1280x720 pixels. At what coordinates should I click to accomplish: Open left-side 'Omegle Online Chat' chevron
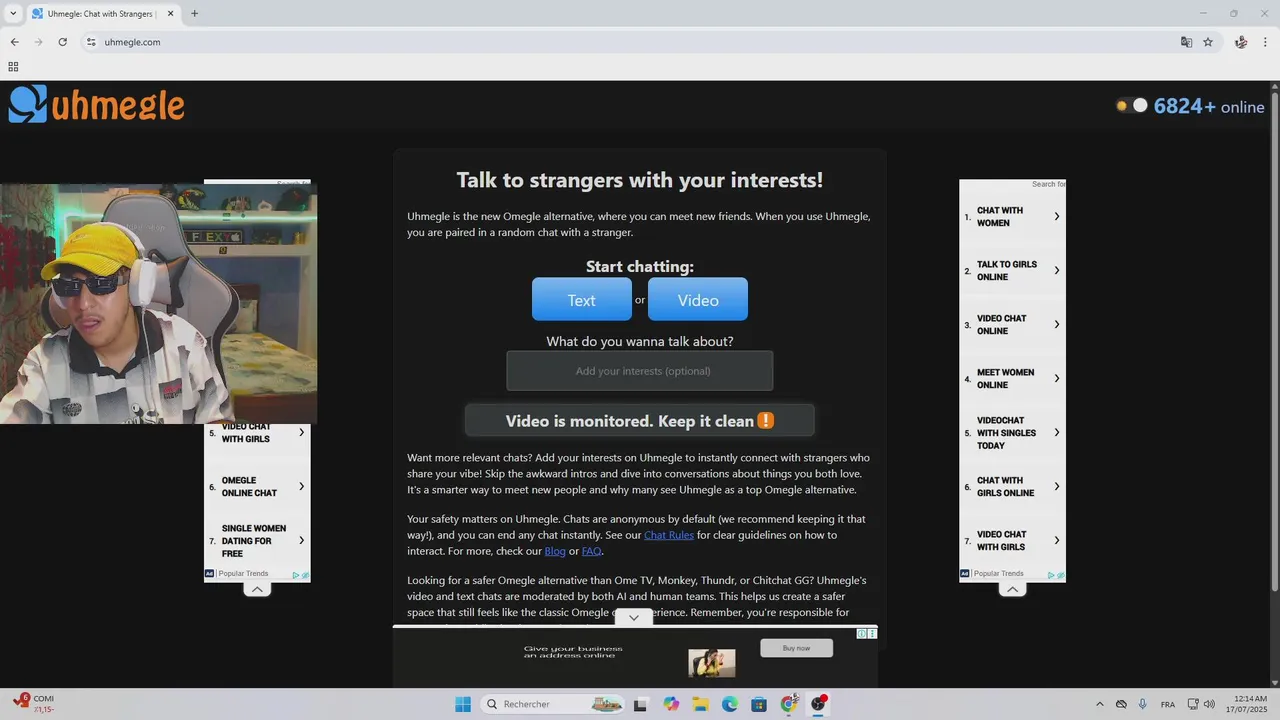point(302,487)
